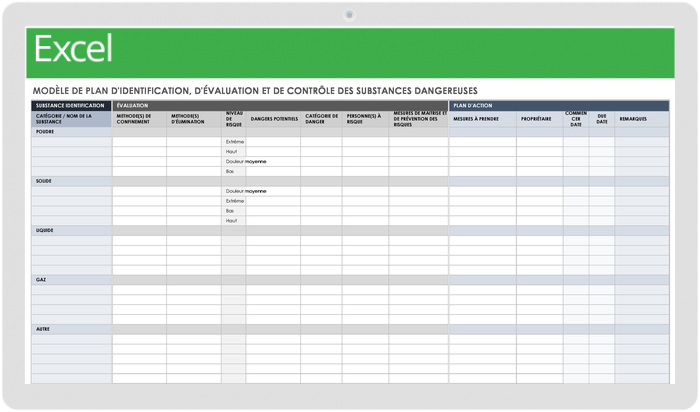
Task: Click the Excel logo text in green banner
Action: pos(74,49)
